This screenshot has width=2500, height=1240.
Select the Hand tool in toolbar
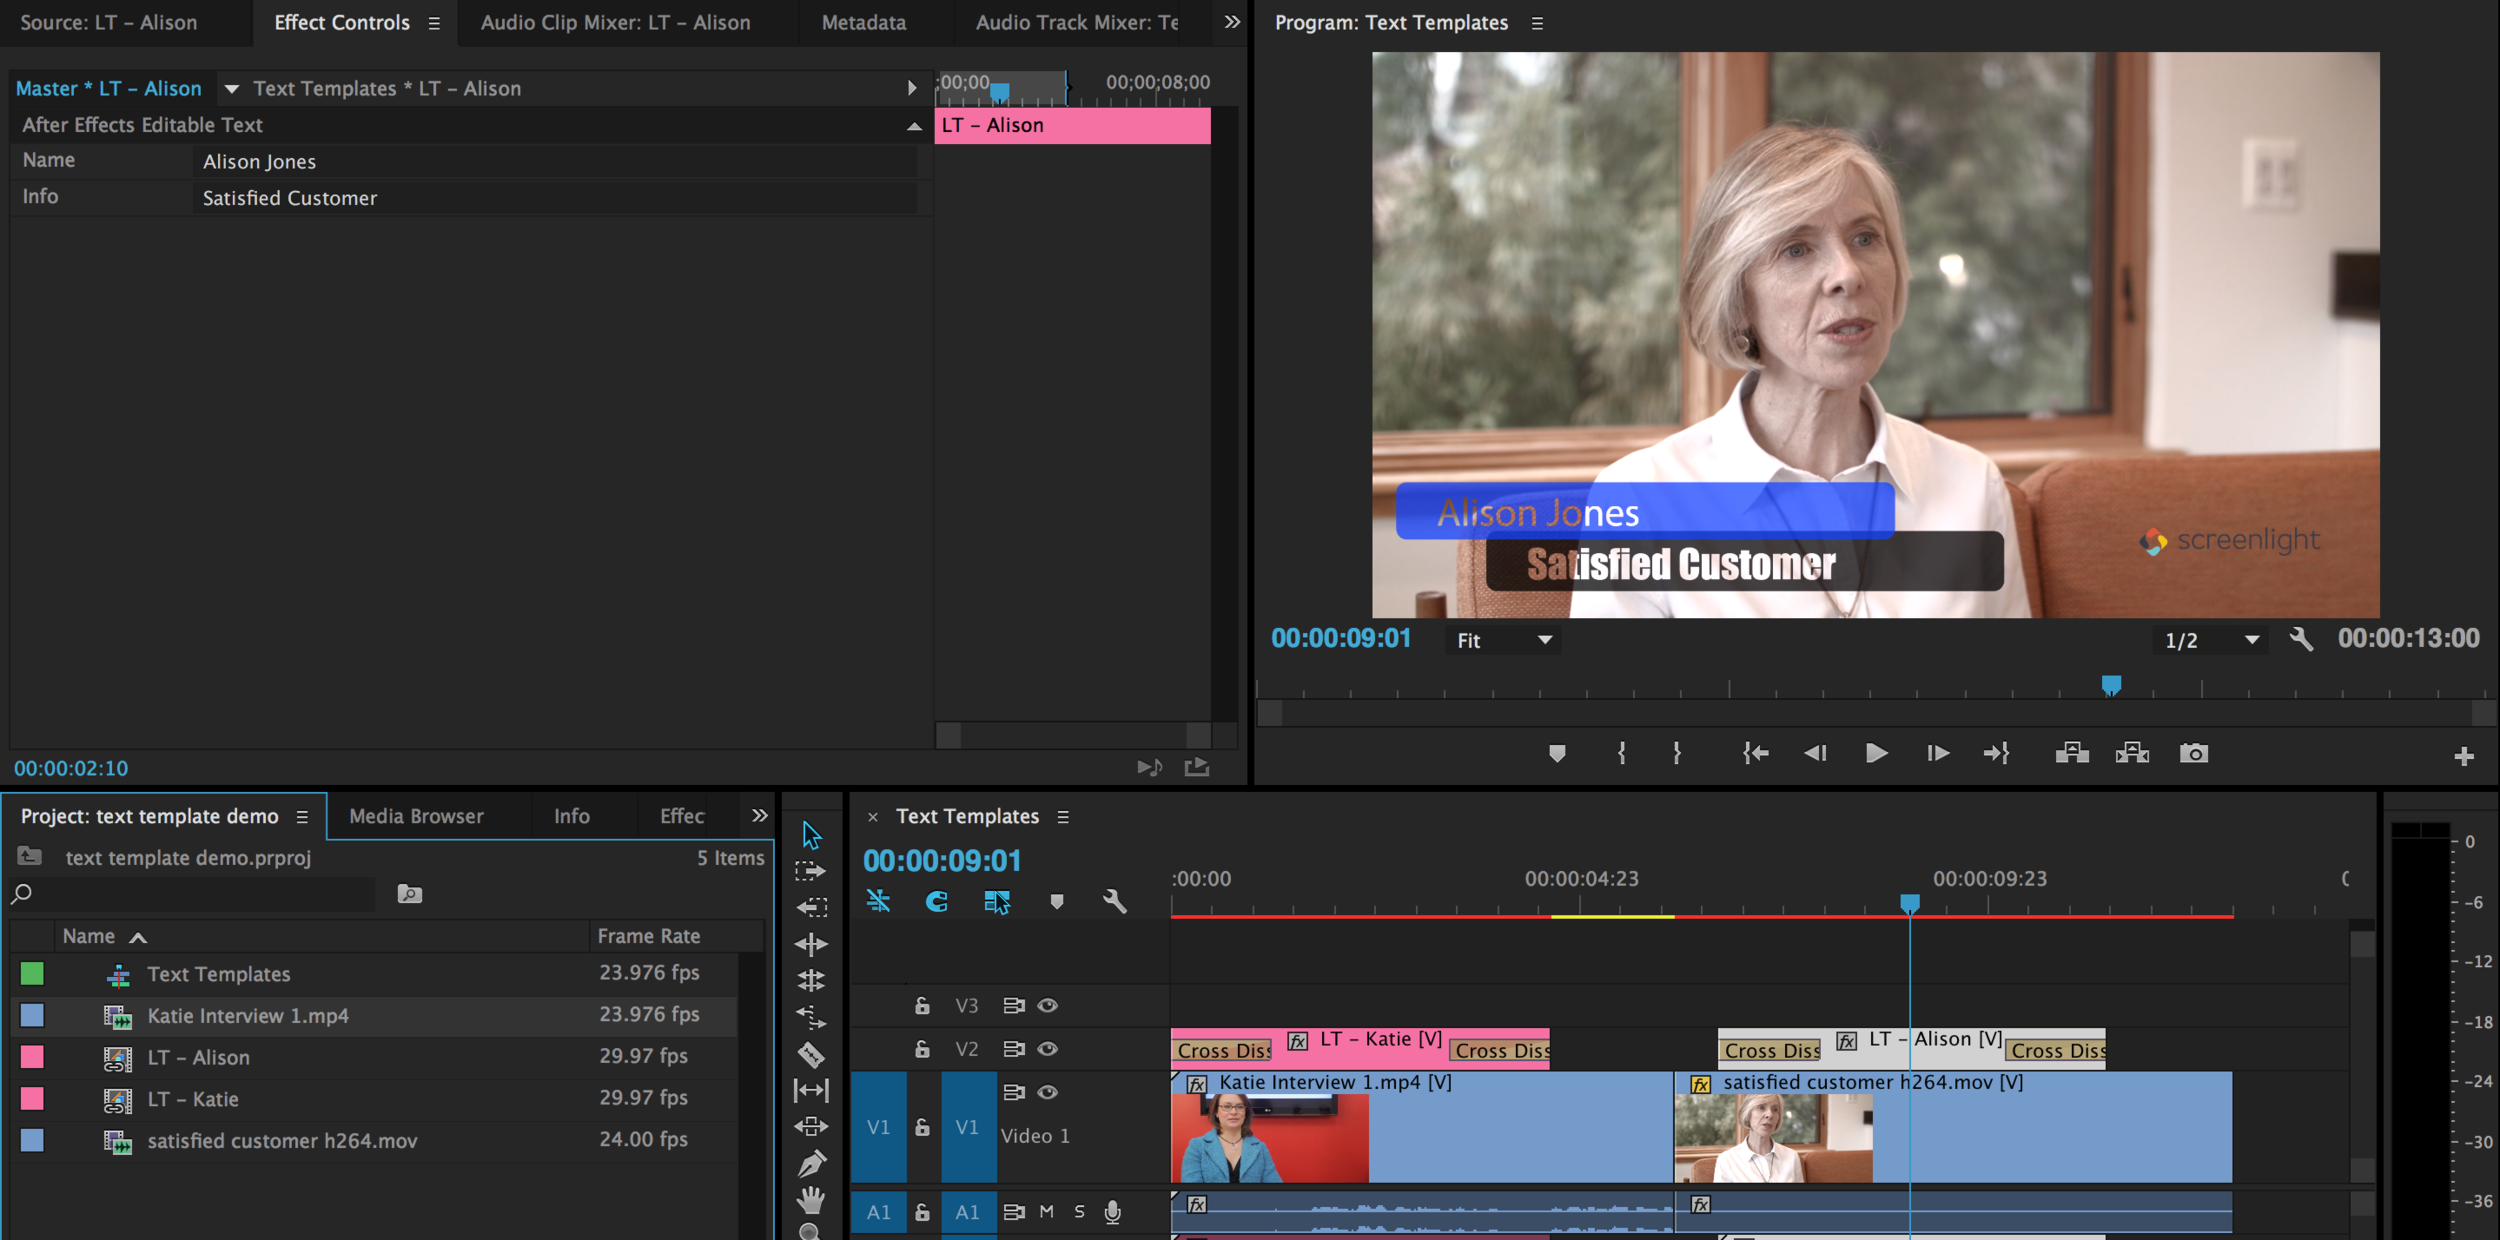[812, 1199]
